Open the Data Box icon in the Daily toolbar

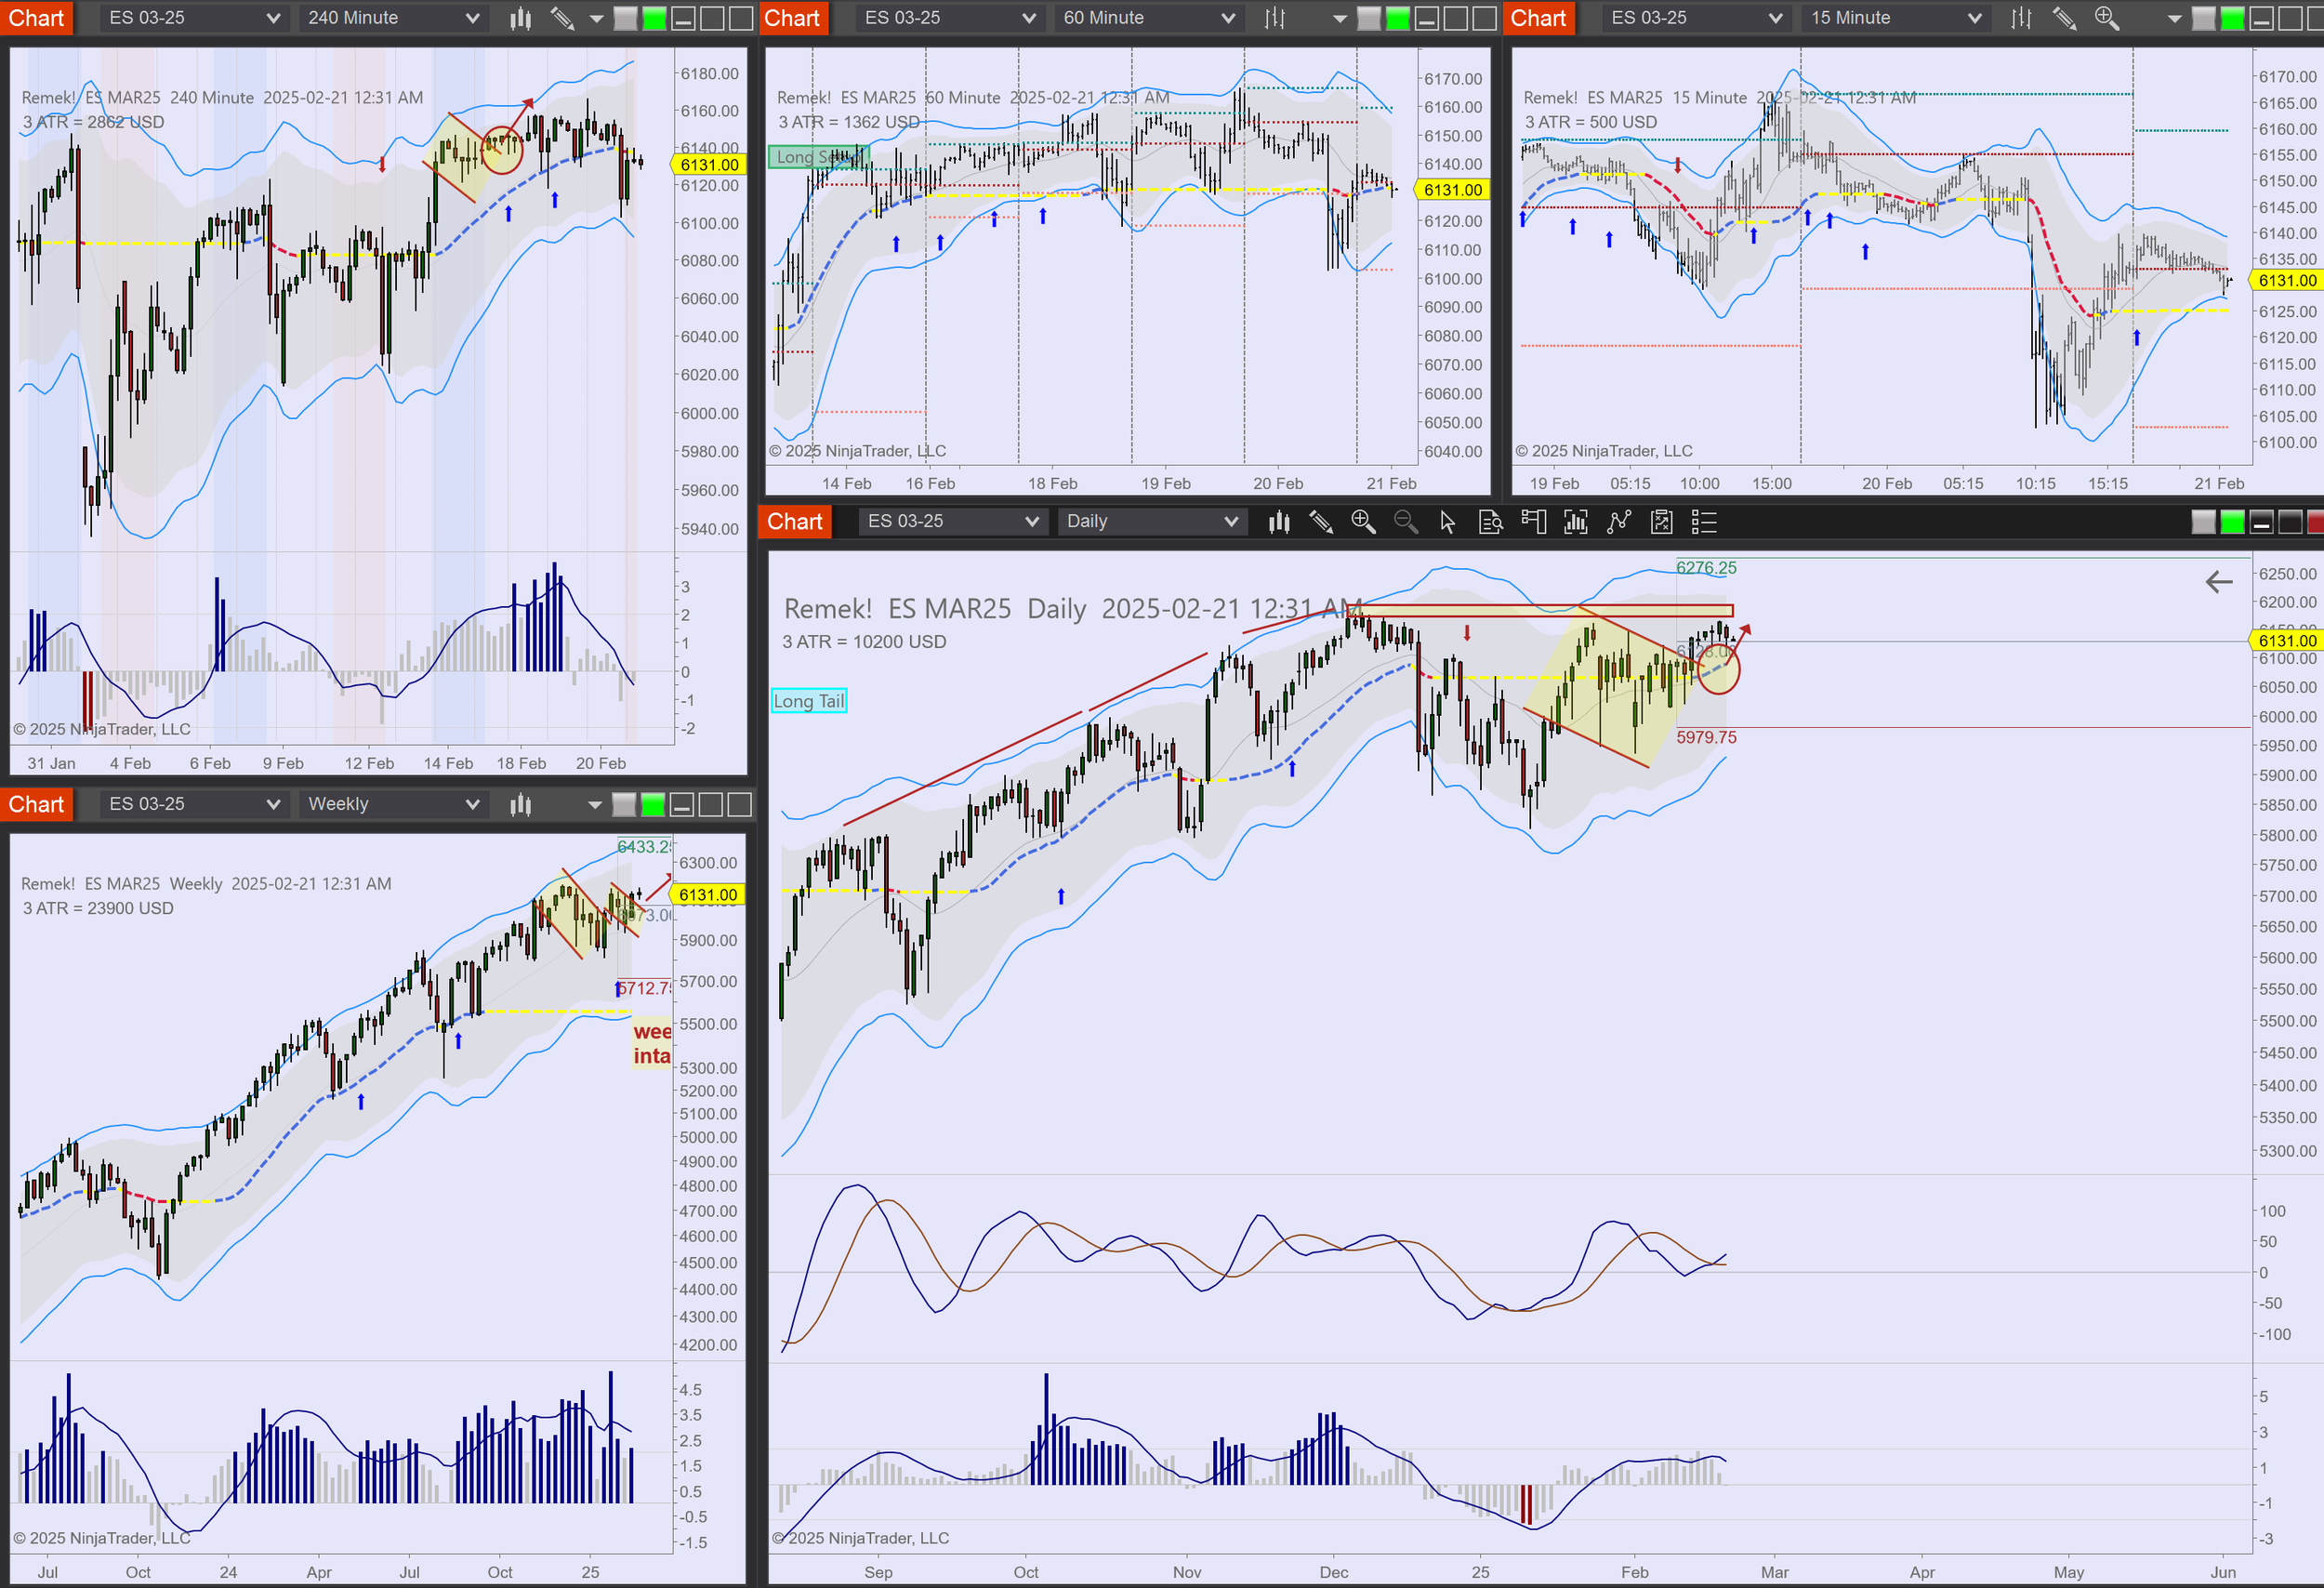(x=1490, y=522)
